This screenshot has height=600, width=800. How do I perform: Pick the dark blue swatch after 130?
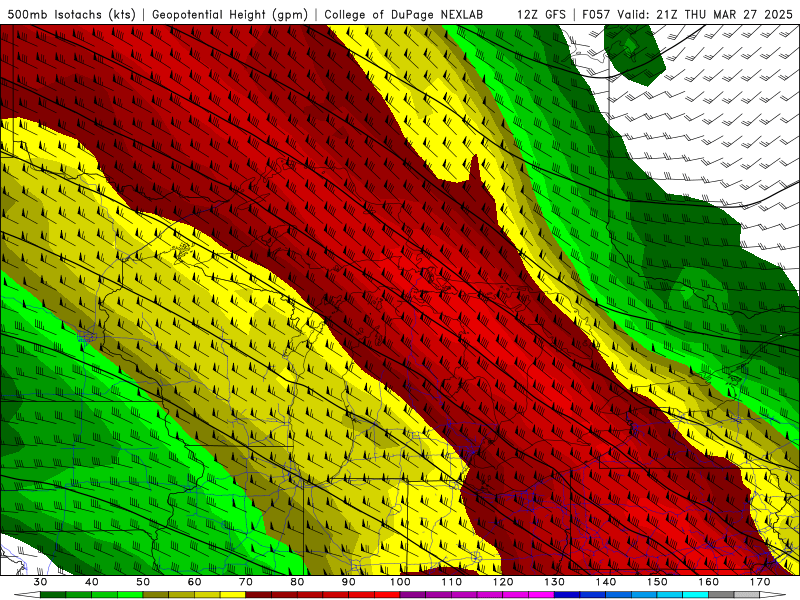click(x=567, y=595)
